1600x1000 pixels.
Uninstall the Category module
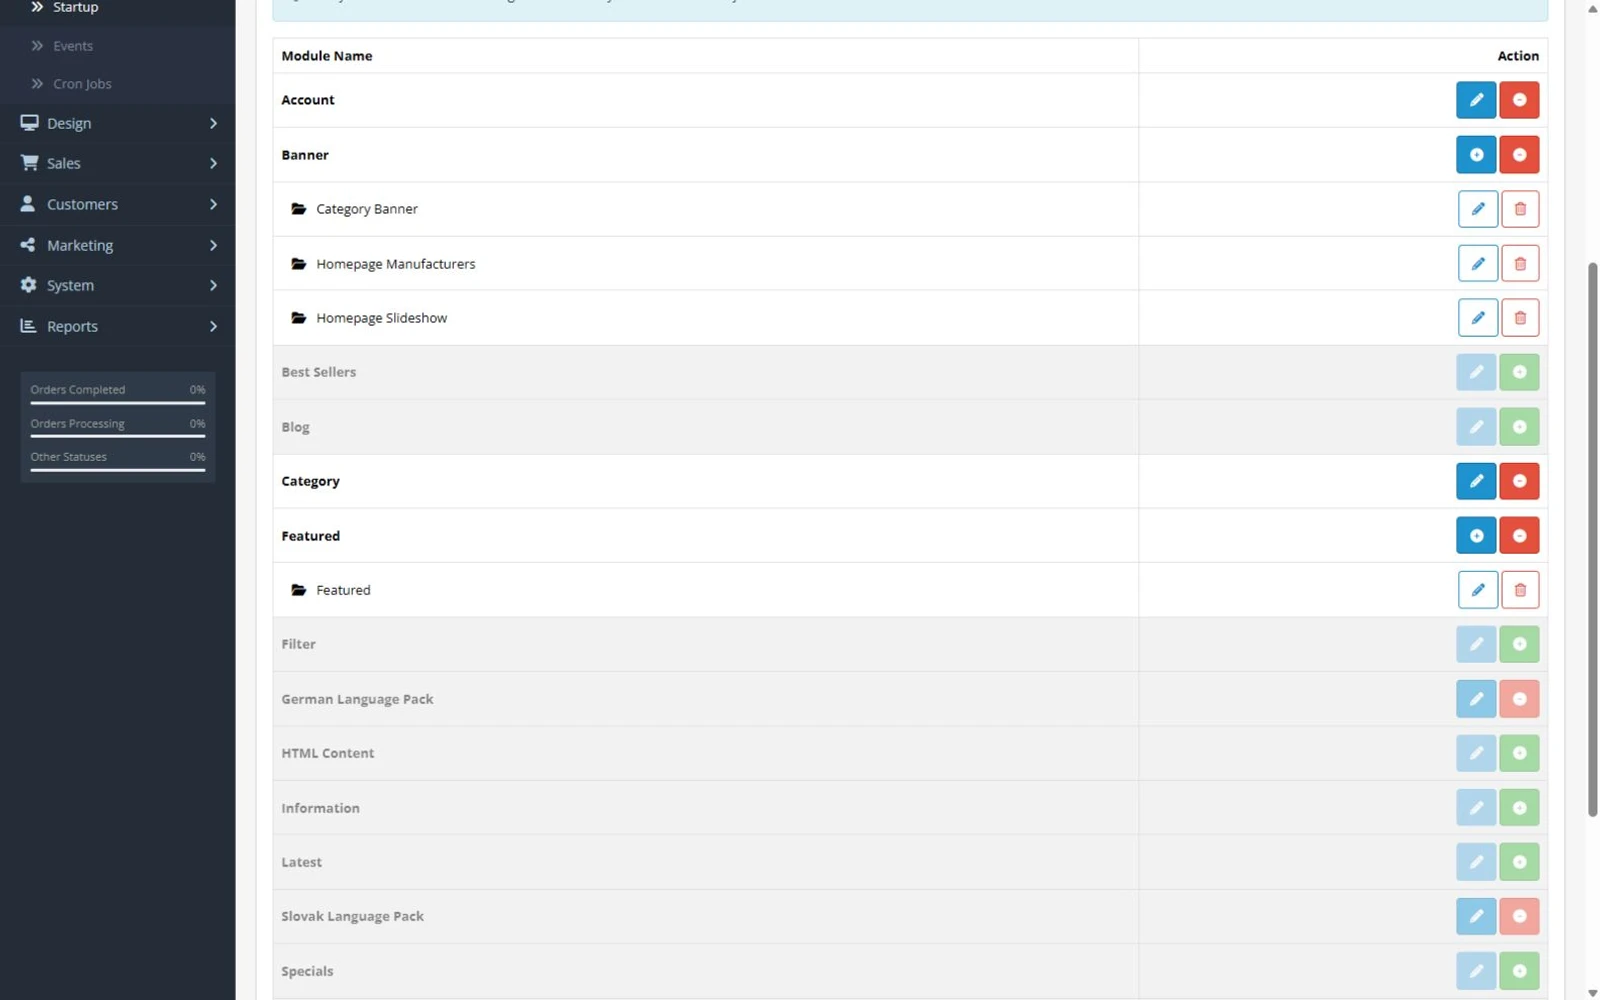click(1519, 481)
